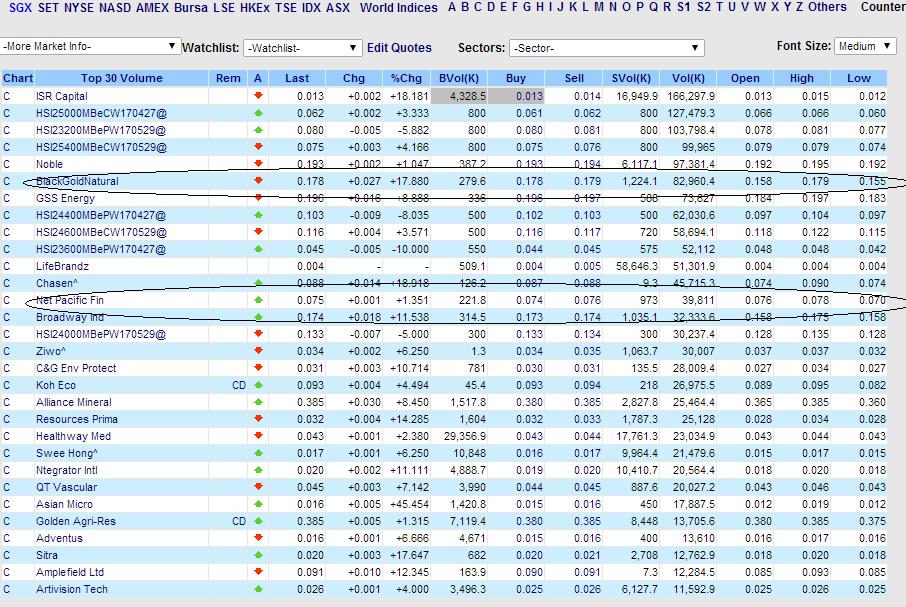Open the Alliance Mineral counter link
Image resolution: width=906 pixels, height=607 pixels.
click(74, 403)
